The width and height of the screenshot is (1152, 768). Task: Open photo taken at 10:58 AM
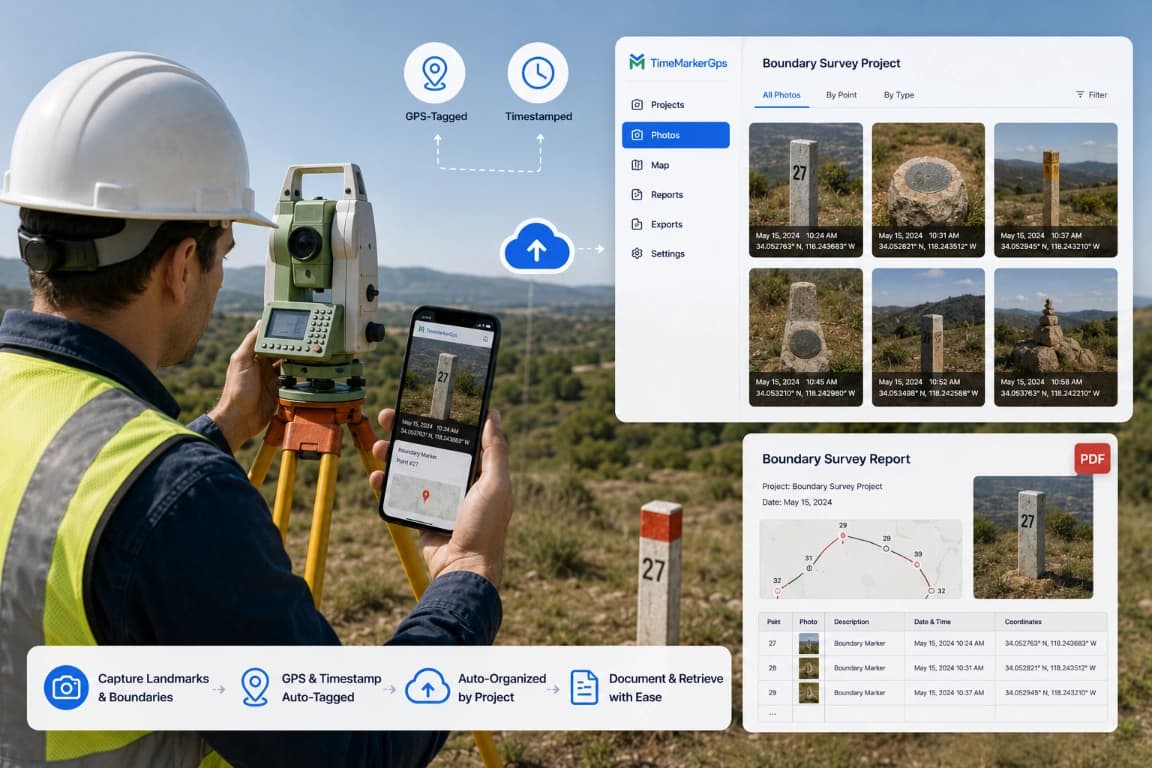pos(1055,337)
